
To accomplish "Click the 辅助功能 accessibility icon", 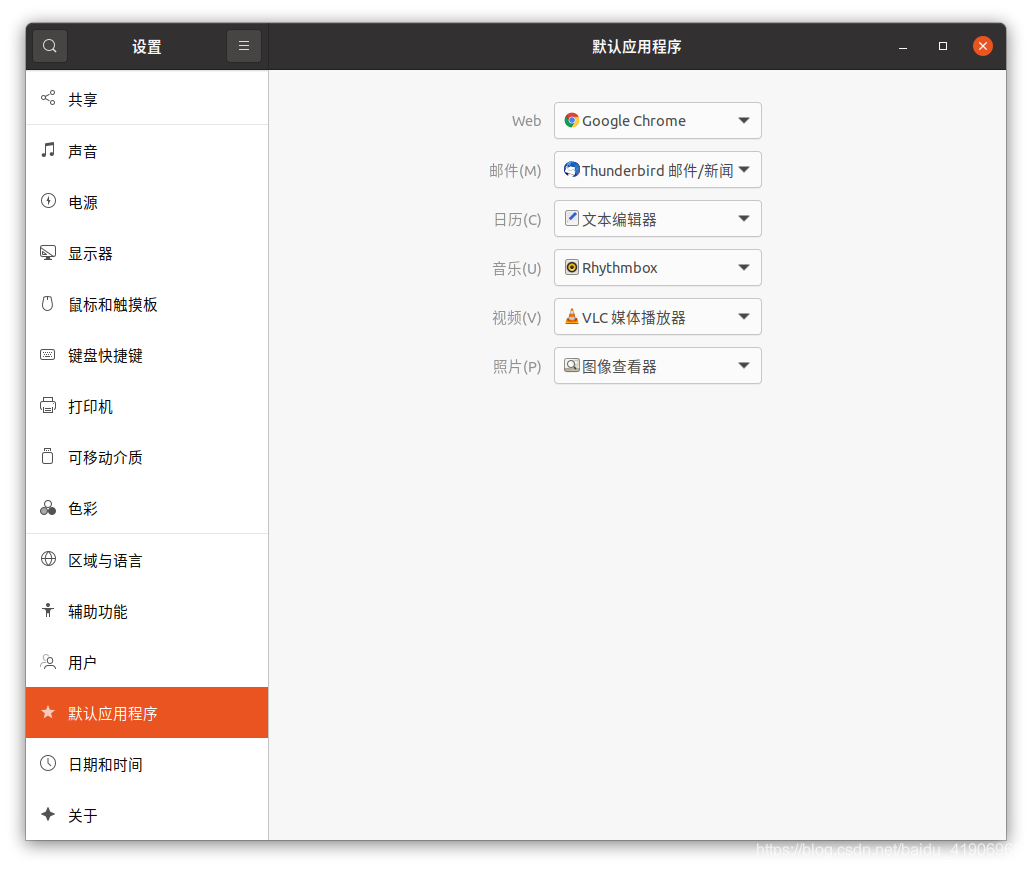I will point(47,610).
